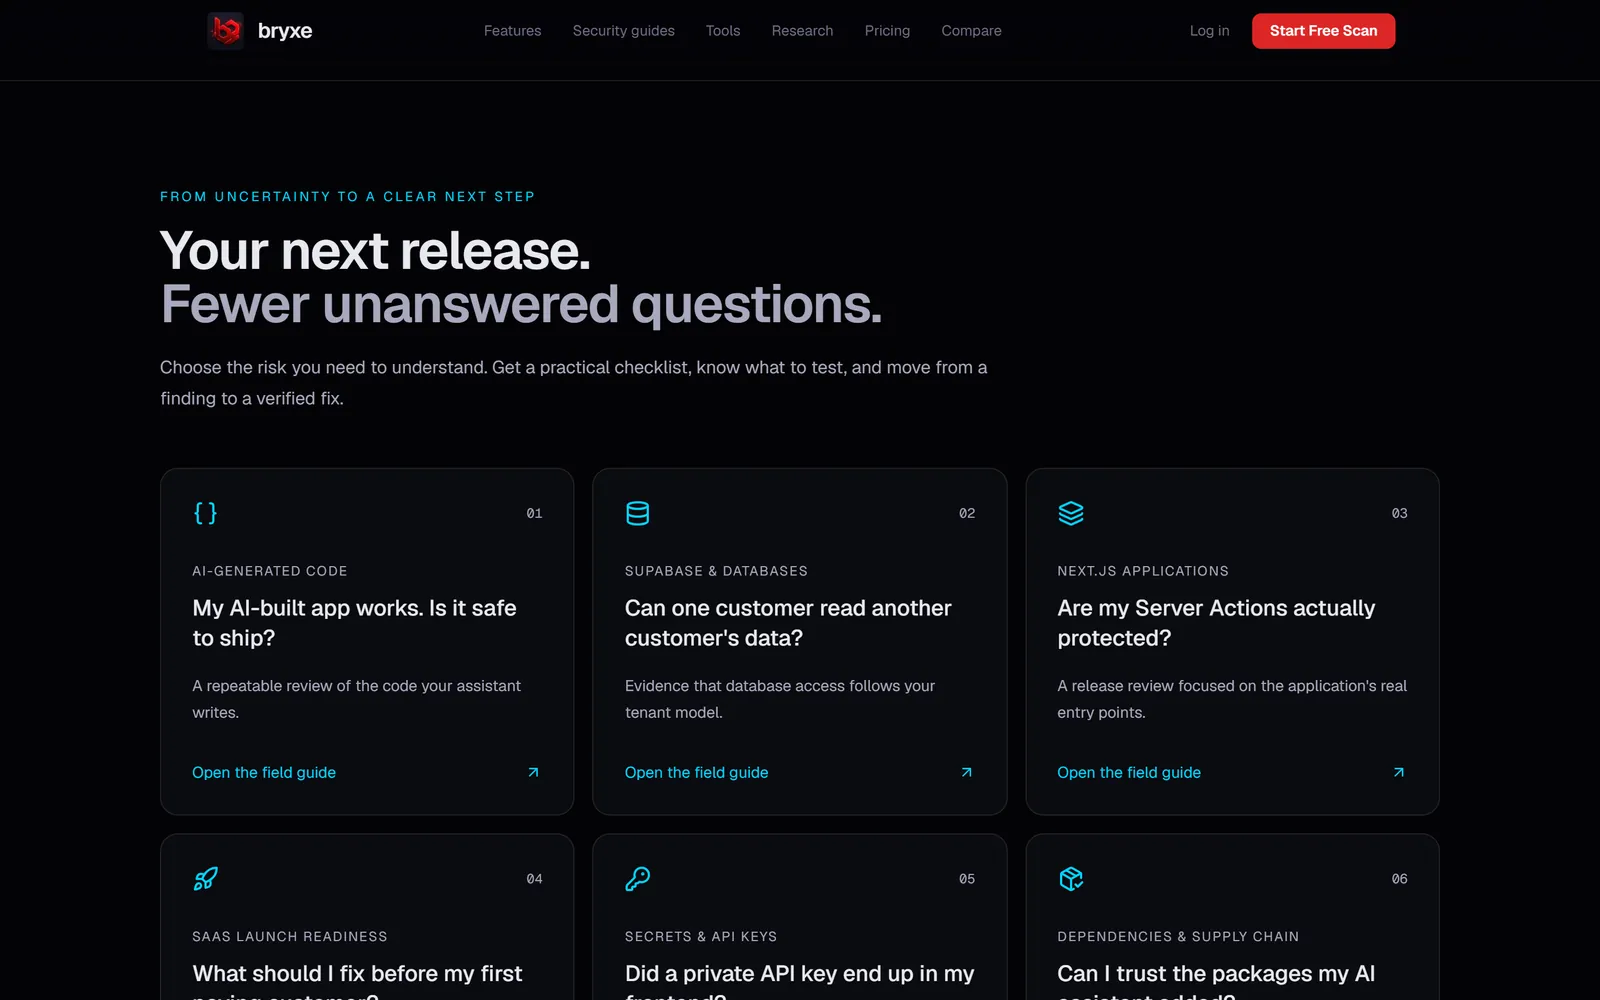Click the 'DEPENDENCIES & SUPPLY CHAIN' label
The width and height of the screenshot is (1600, 1000).
coord(1178,937)
